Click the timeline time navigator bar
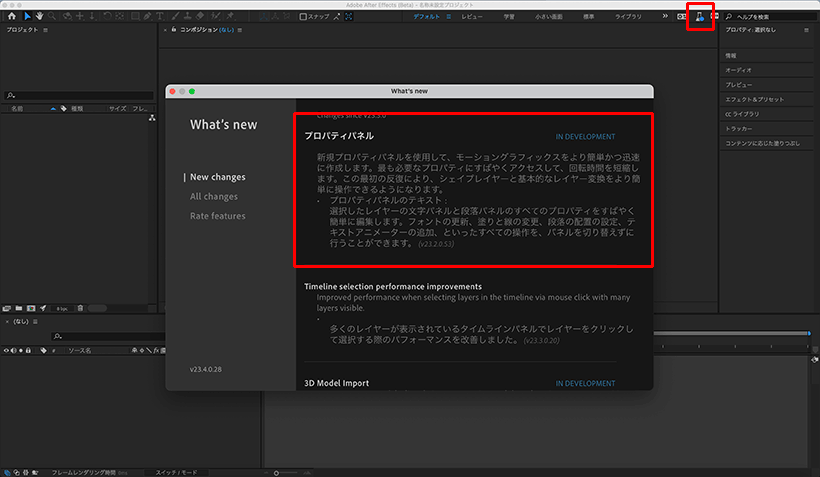 click(x=732, y=333)
